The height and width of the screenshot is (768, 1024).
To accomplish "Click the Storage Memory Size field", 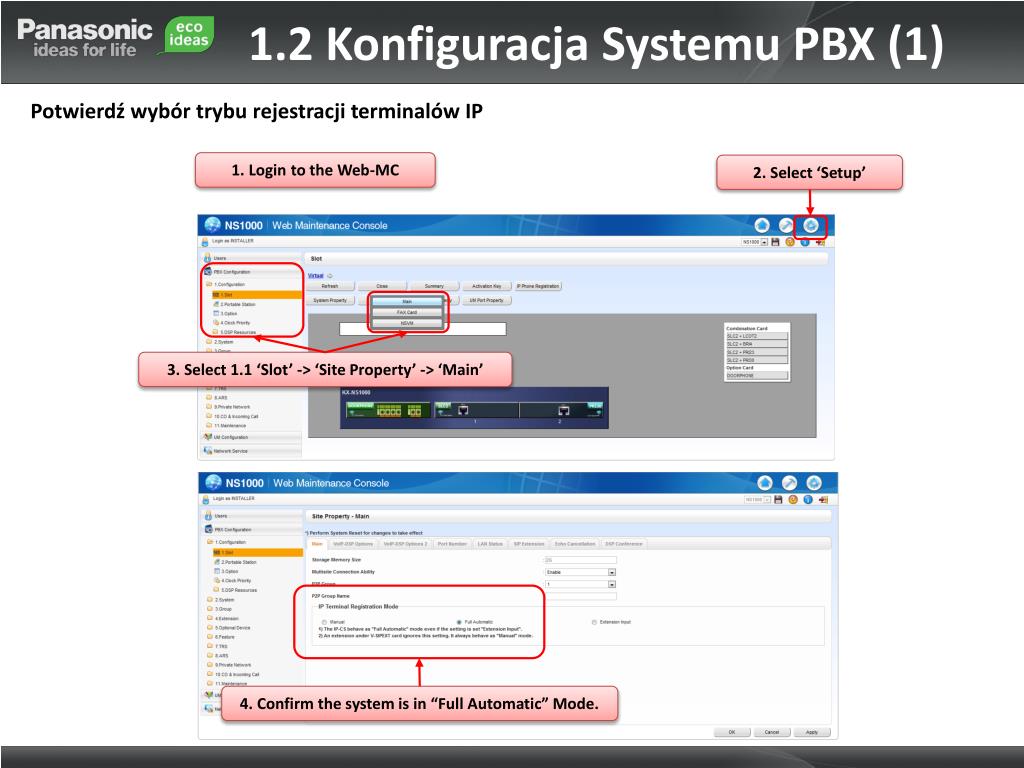I will (x=581, y=560).
